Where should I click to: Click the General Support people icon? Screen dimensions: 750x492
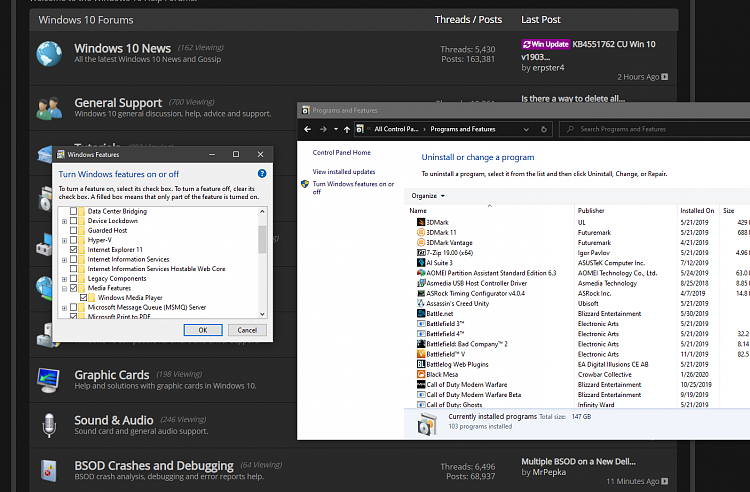tap(49, 108)
